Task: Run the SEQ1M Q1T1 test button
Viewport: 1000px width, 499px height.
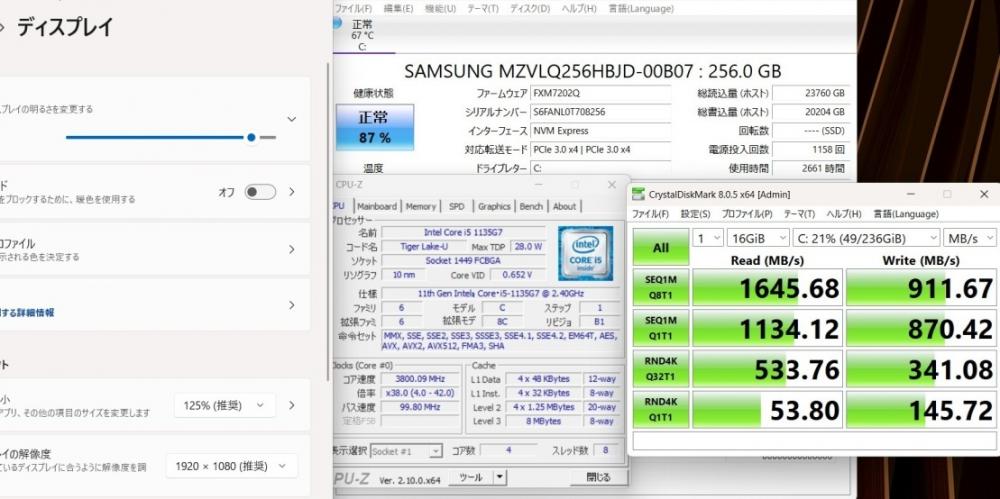Action: [661, 328]
